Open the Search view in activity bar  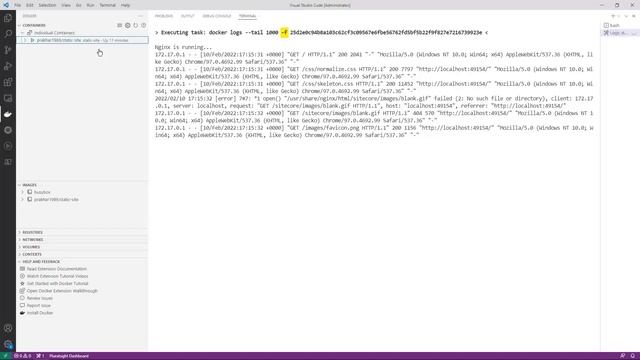coord(8,34)
